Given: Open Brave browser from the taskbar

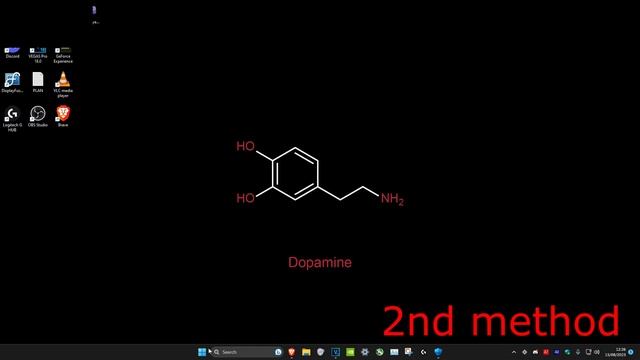Looking at the screenshot, I should pyautogui.click(x=291, y=352).
